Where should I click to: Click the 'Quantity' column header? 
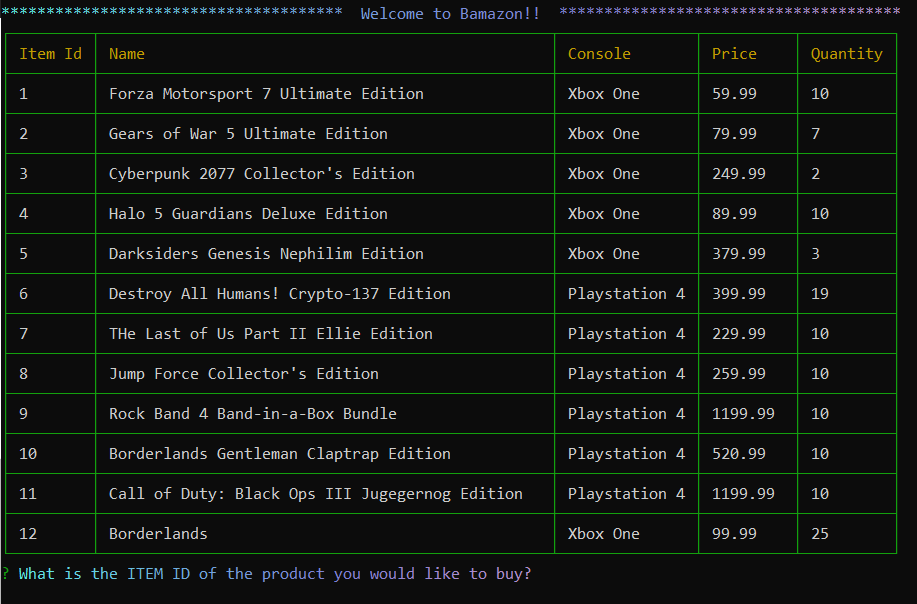(847, 54)
